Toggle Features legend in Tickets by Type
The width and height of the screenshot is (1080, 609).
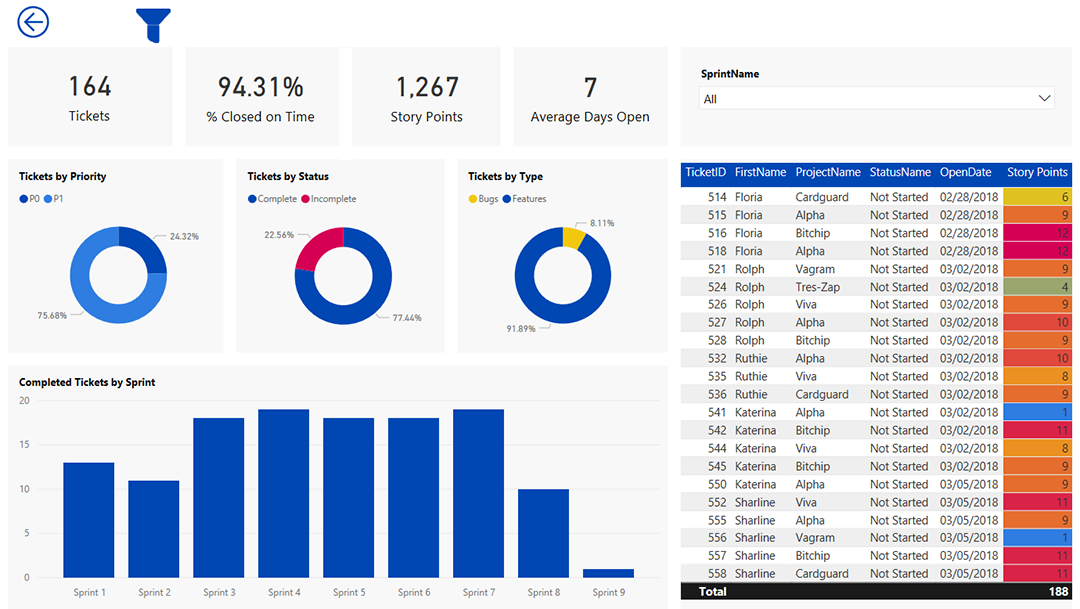524,198
